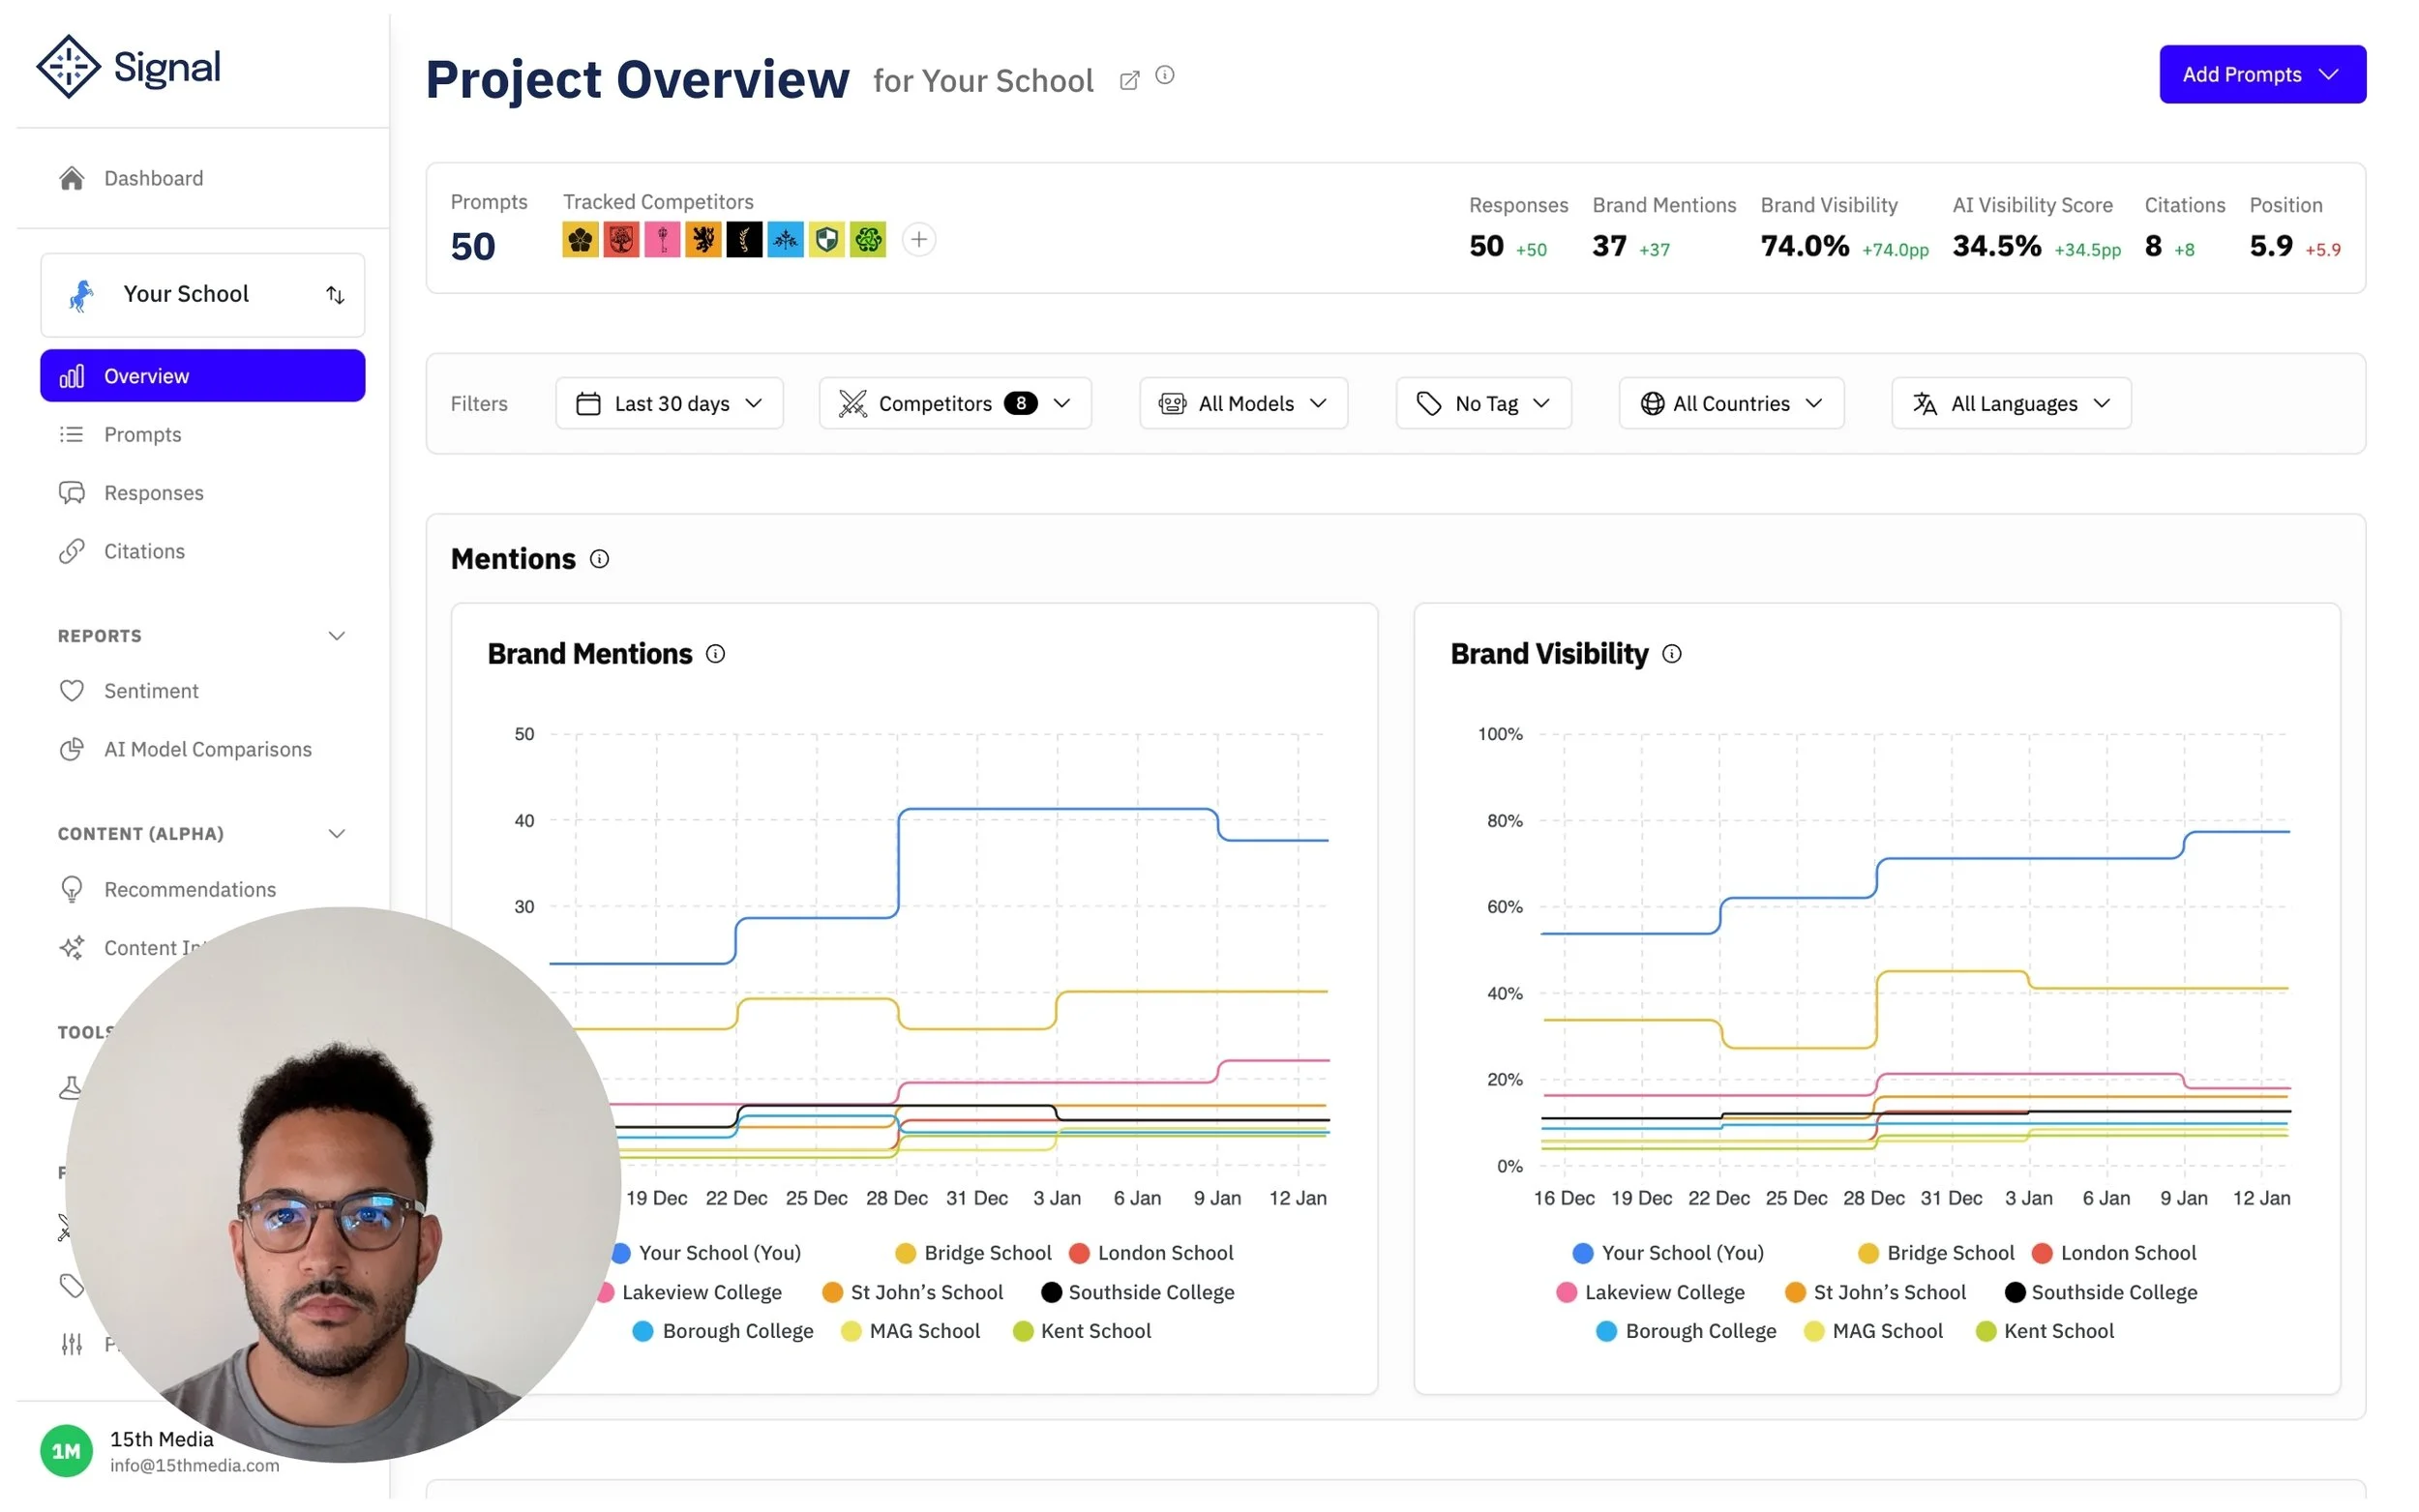Image resolution: width=2419 pixels, height=1512 pixels.
Task: Open external link icon next to Your School
Action: pyautogui.click(x=1129, y=80)
